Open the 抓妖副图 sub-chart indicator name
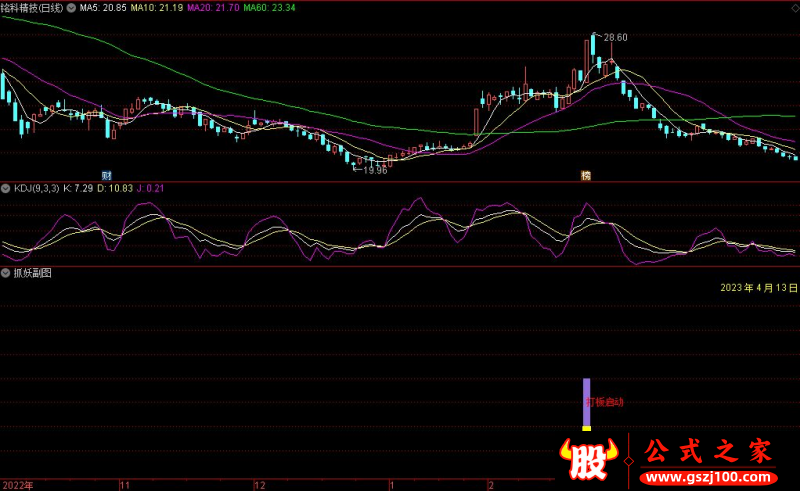This screenshot has width=800, height=491. coord(32,272)
